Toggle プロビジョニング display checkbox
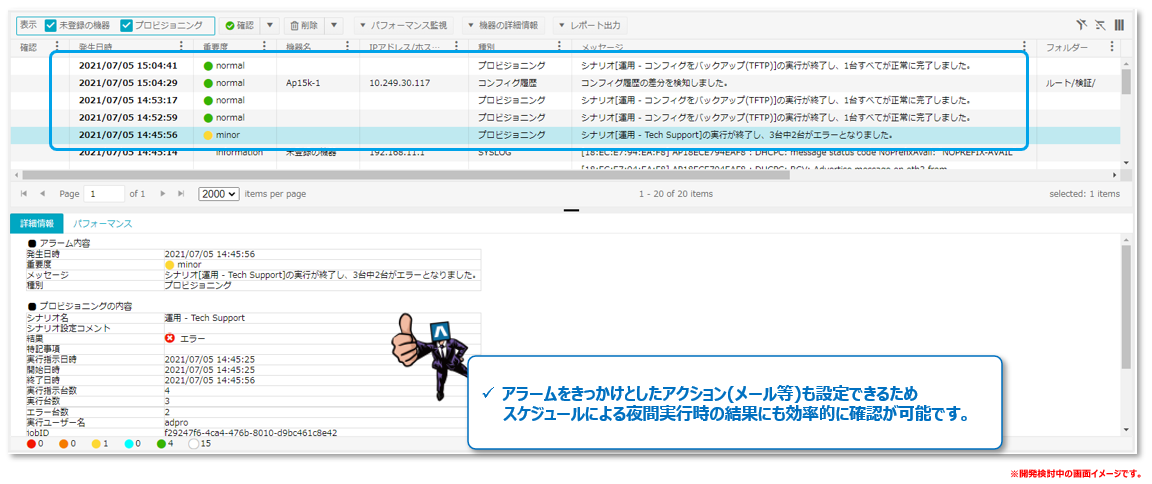 [126, 25]
